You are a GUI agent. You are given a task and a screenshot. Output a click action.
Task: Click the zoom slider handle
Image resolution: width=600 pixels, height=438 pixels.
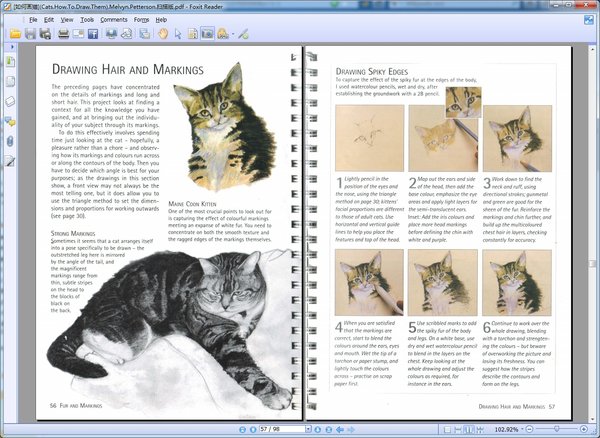557,429
